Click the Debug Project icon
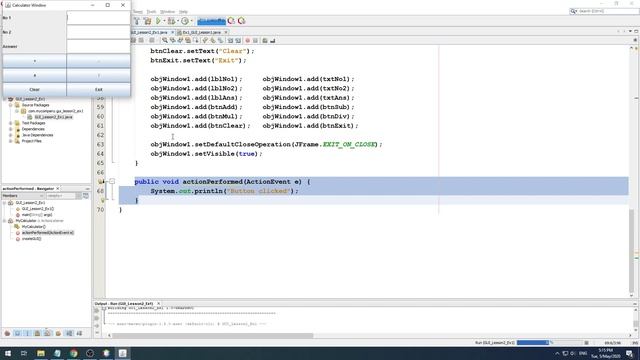 171,21
